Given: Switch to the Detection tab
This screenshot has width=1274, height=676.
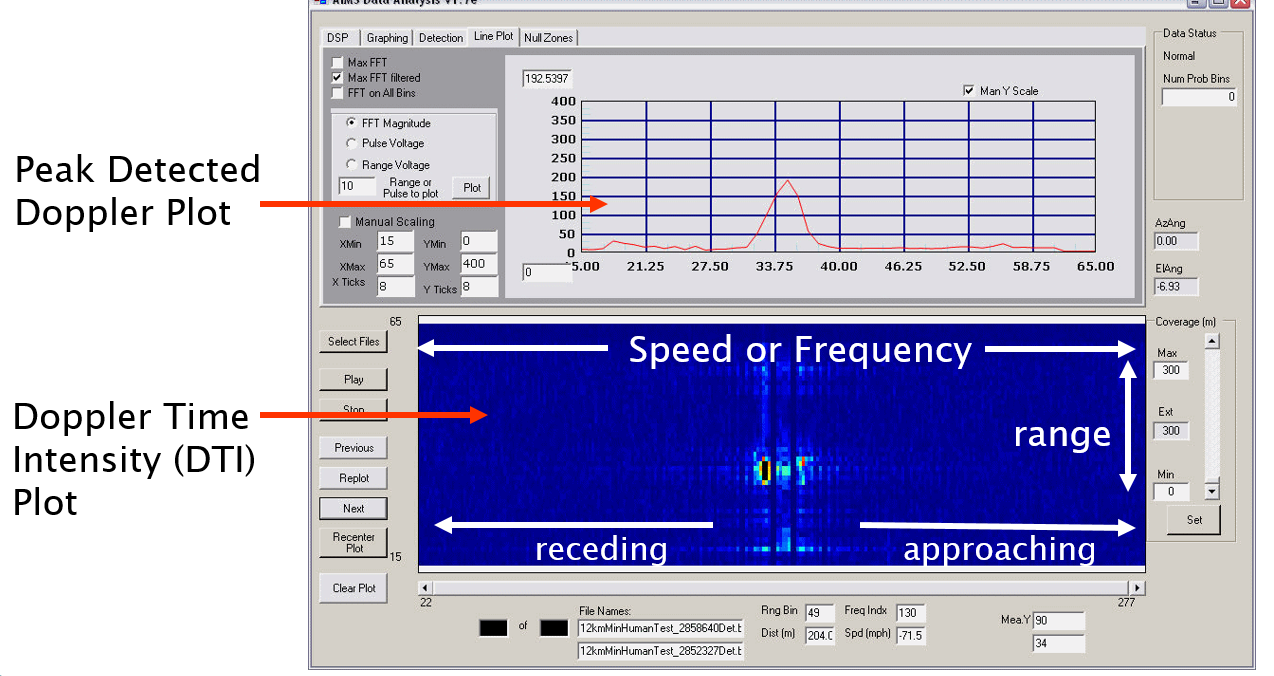Looking at the screenshot, I should [x=440, y=37].
